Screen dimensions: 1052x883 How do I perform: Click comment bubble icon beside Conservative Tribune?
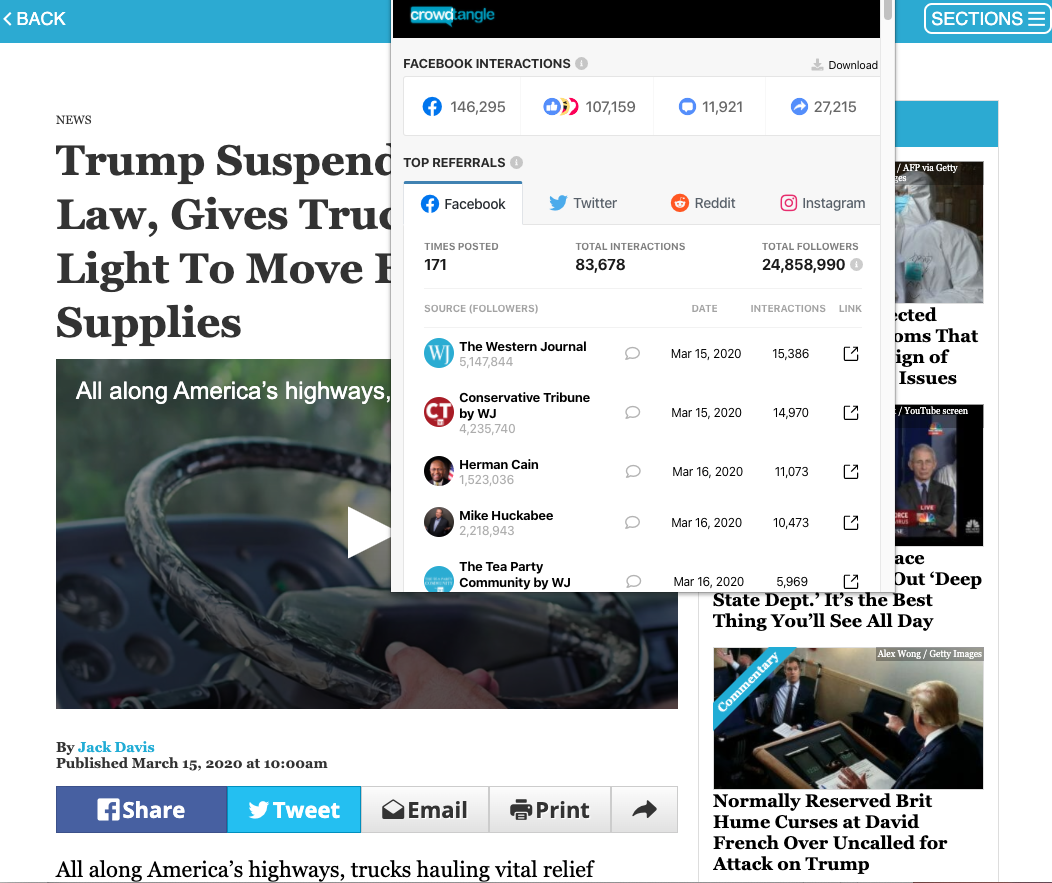coord(632,413)
